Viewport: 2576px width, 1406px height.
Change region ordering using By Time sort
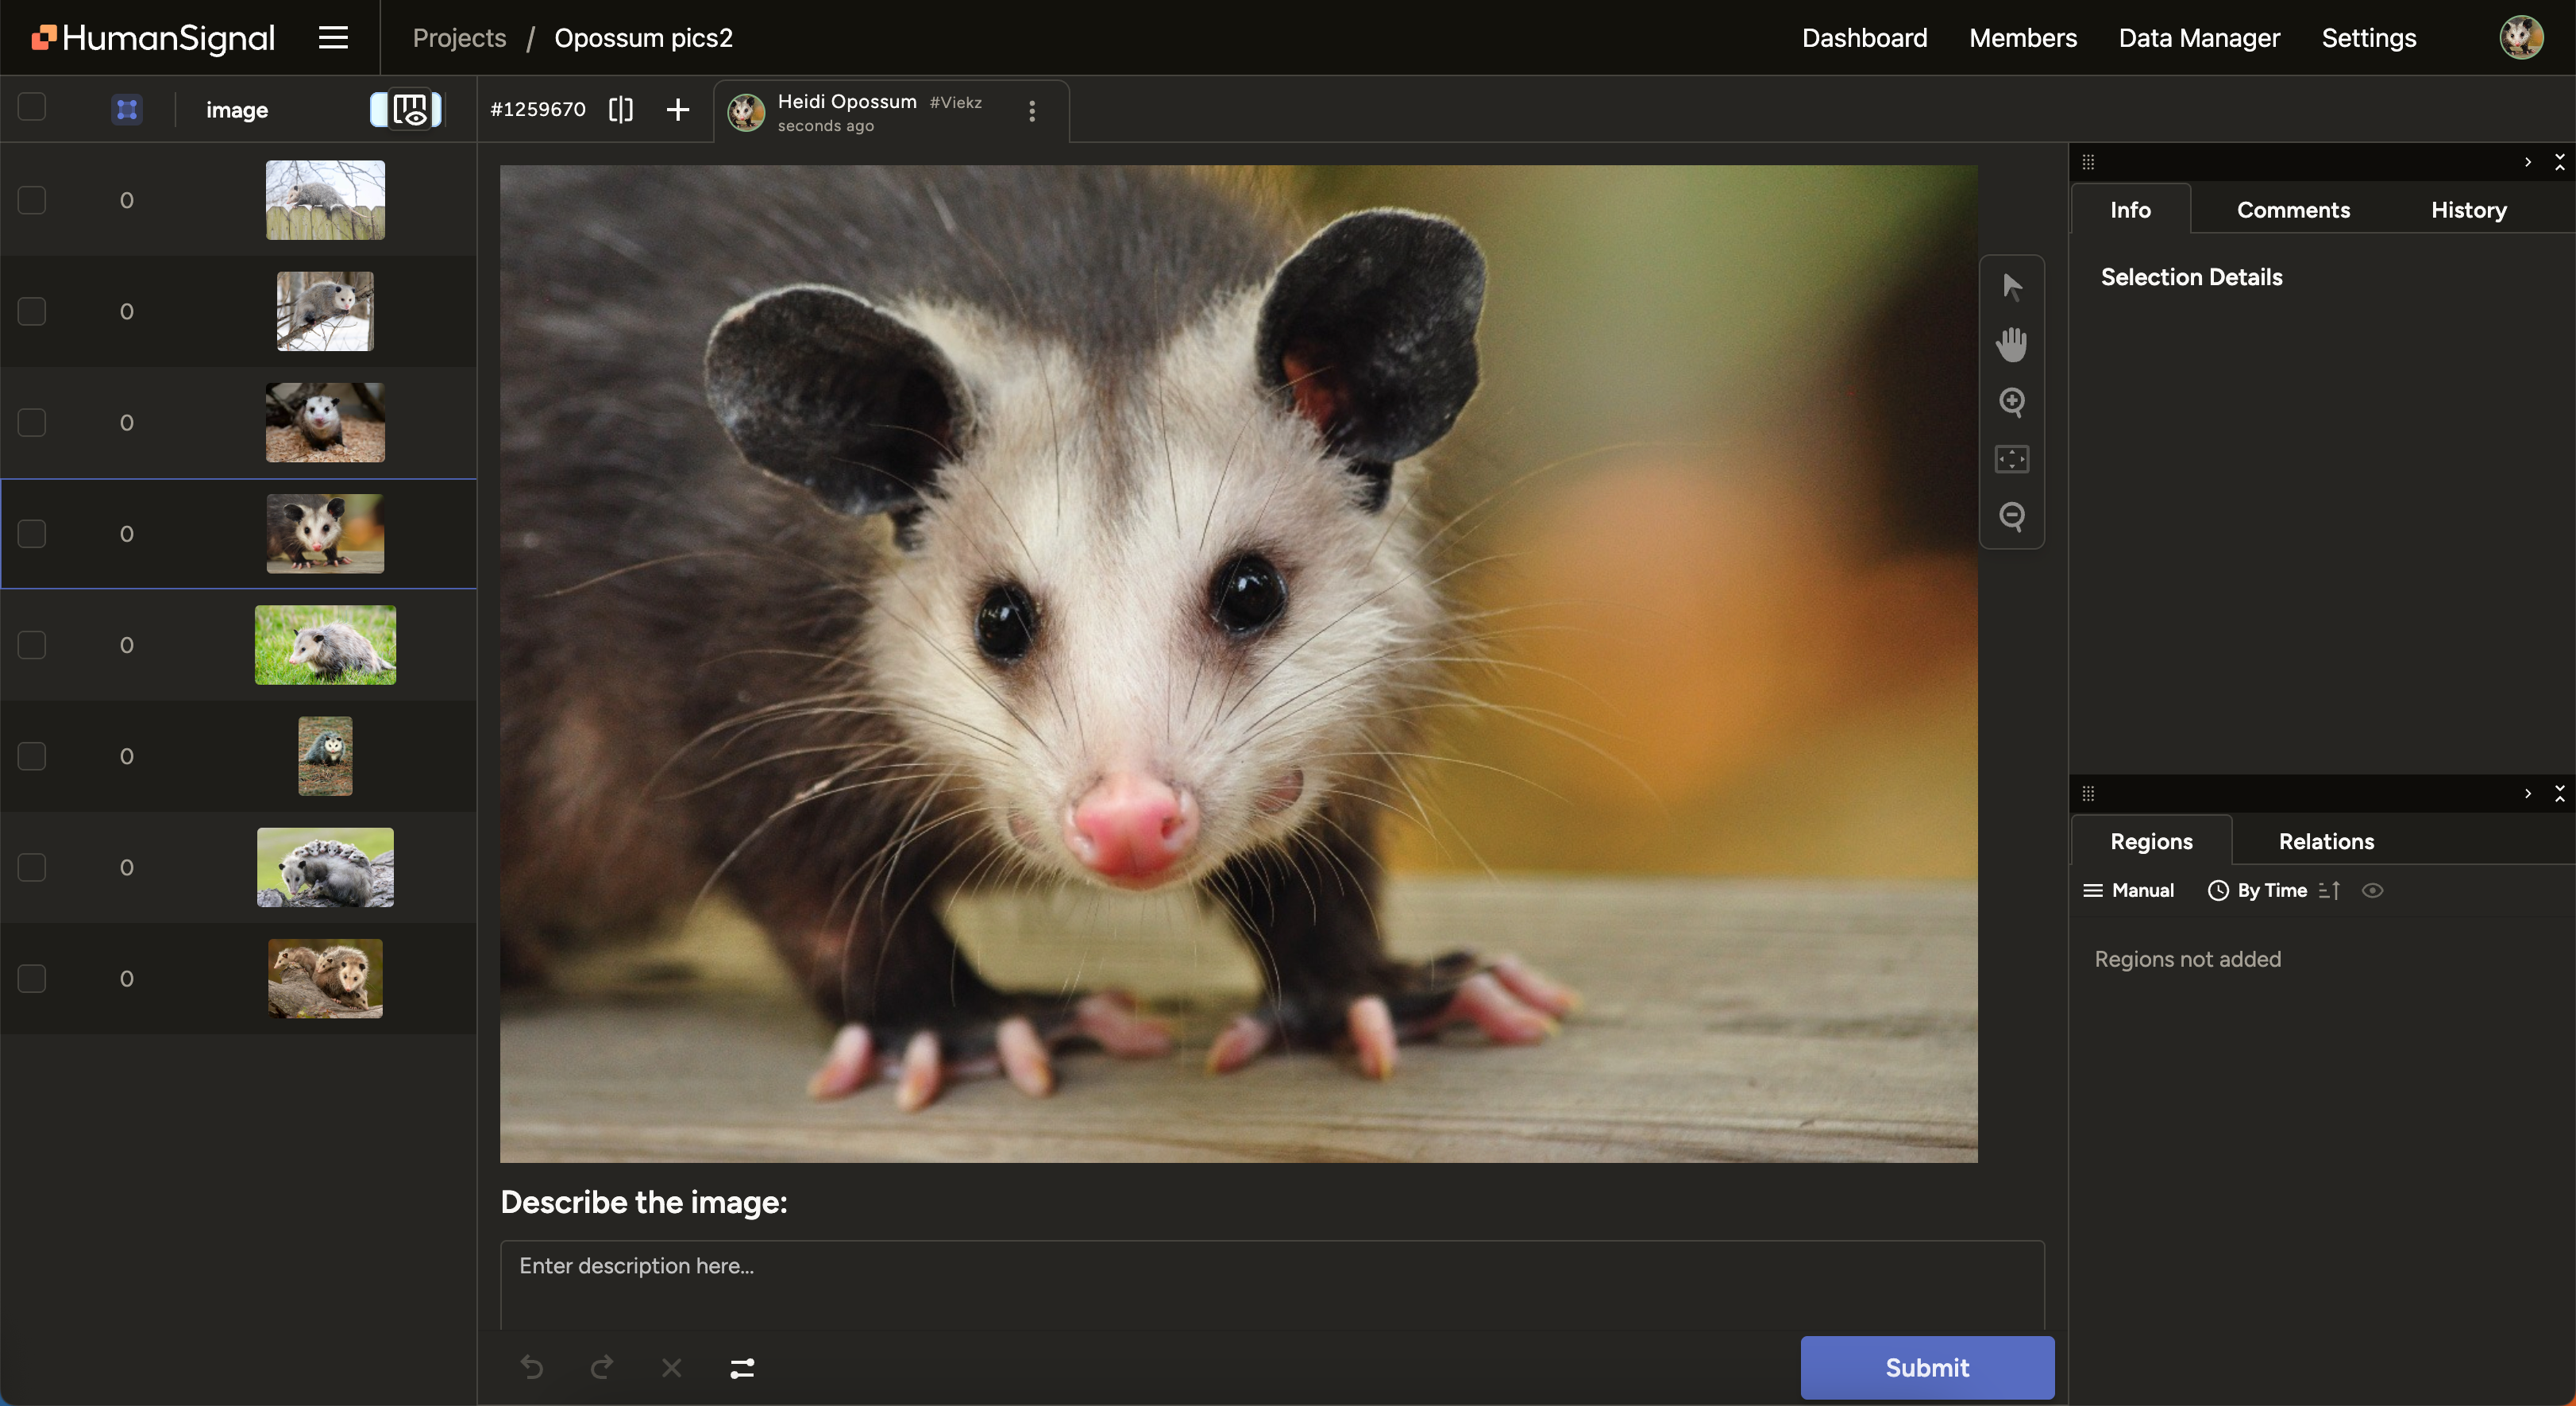(x=2271, y=890)
